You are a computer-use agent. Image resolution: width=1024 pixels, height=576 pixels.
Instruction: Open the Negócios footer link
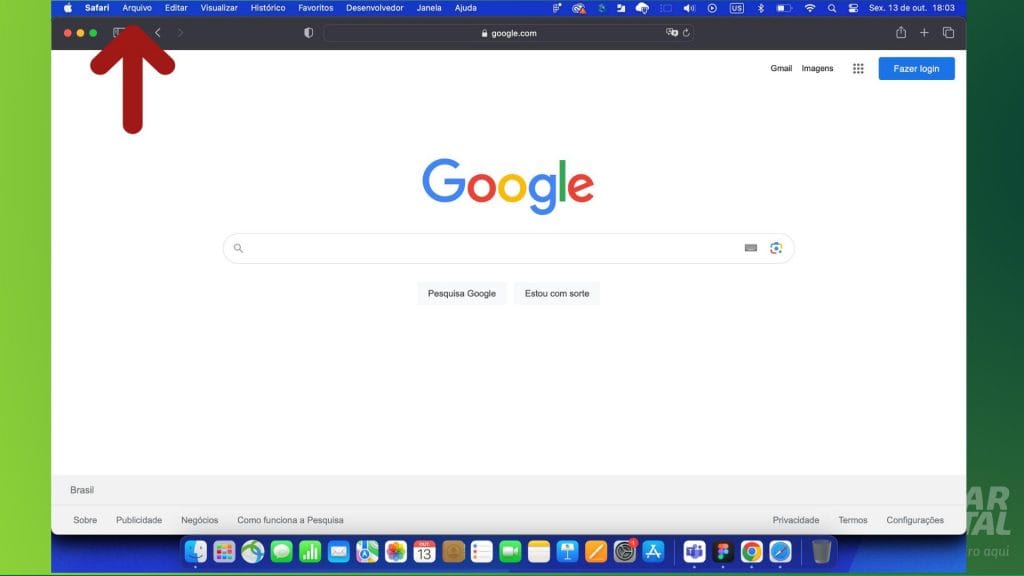(200, 520)
